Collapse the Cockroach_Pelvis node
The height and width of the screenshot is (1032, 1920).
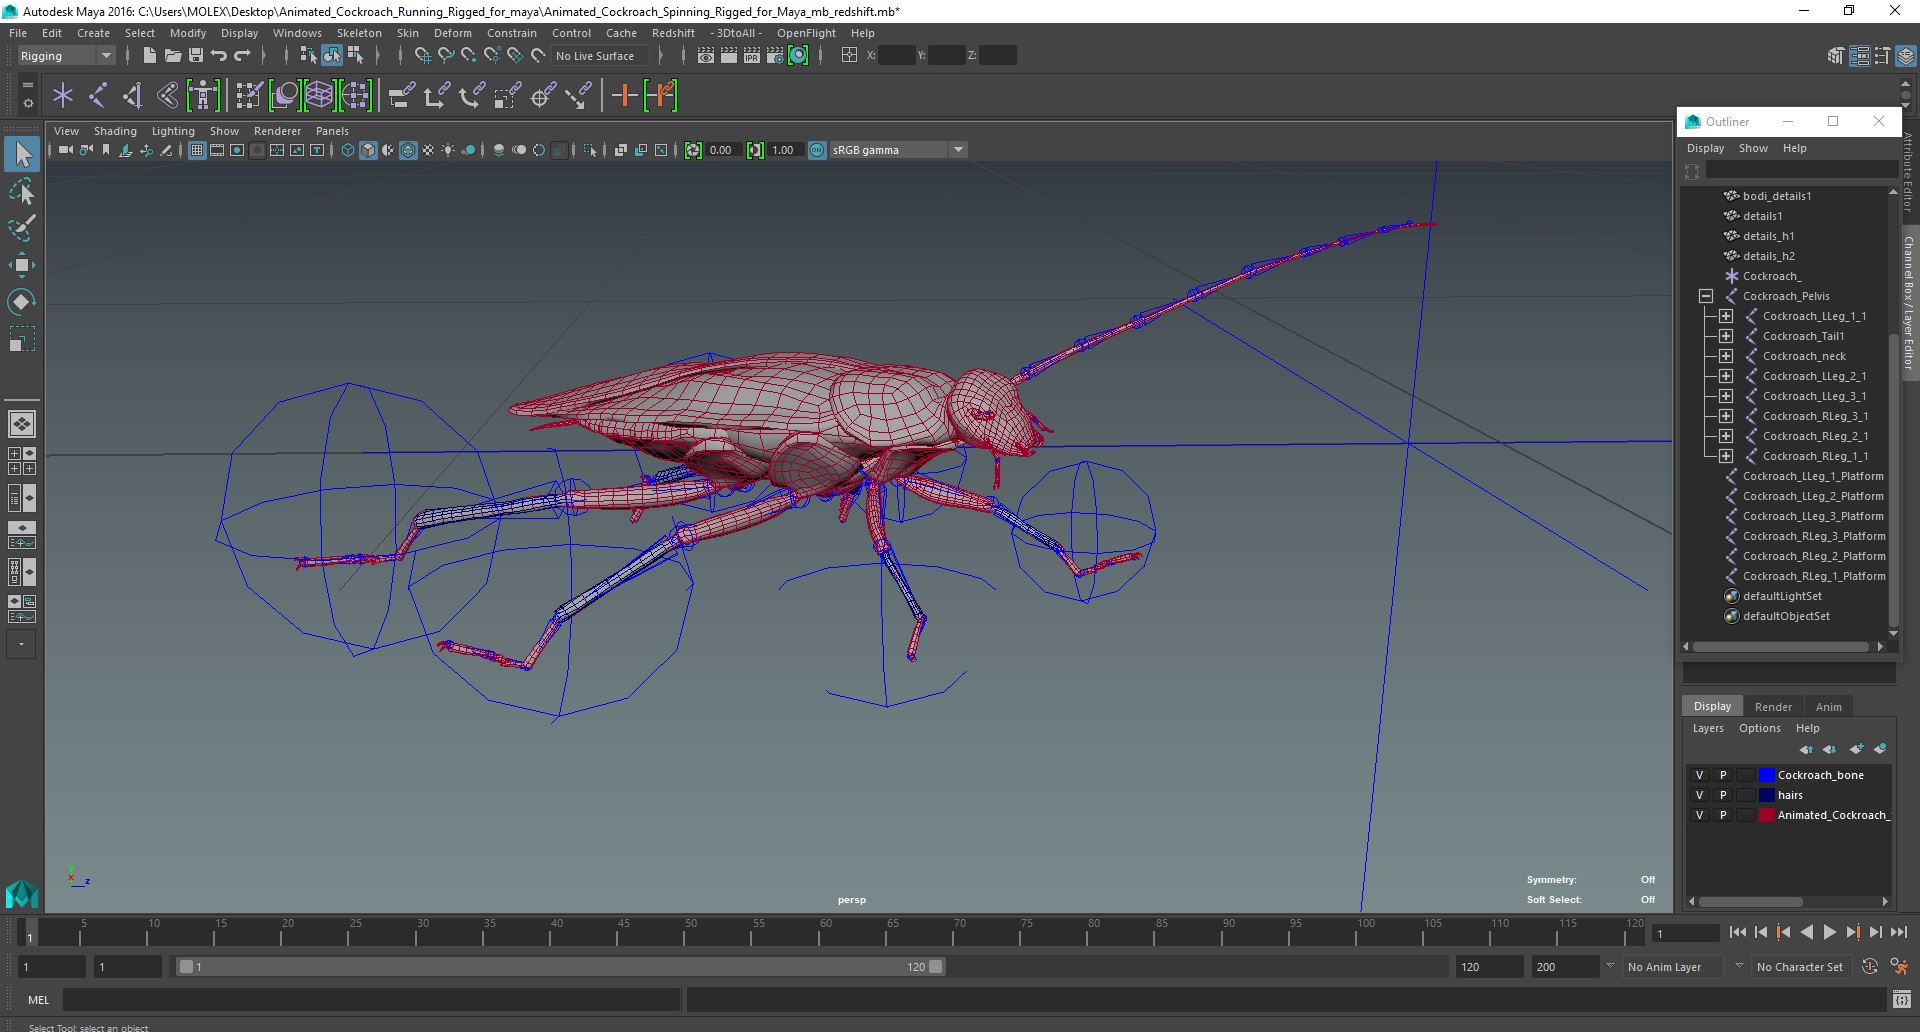(x=1706, y=296)
